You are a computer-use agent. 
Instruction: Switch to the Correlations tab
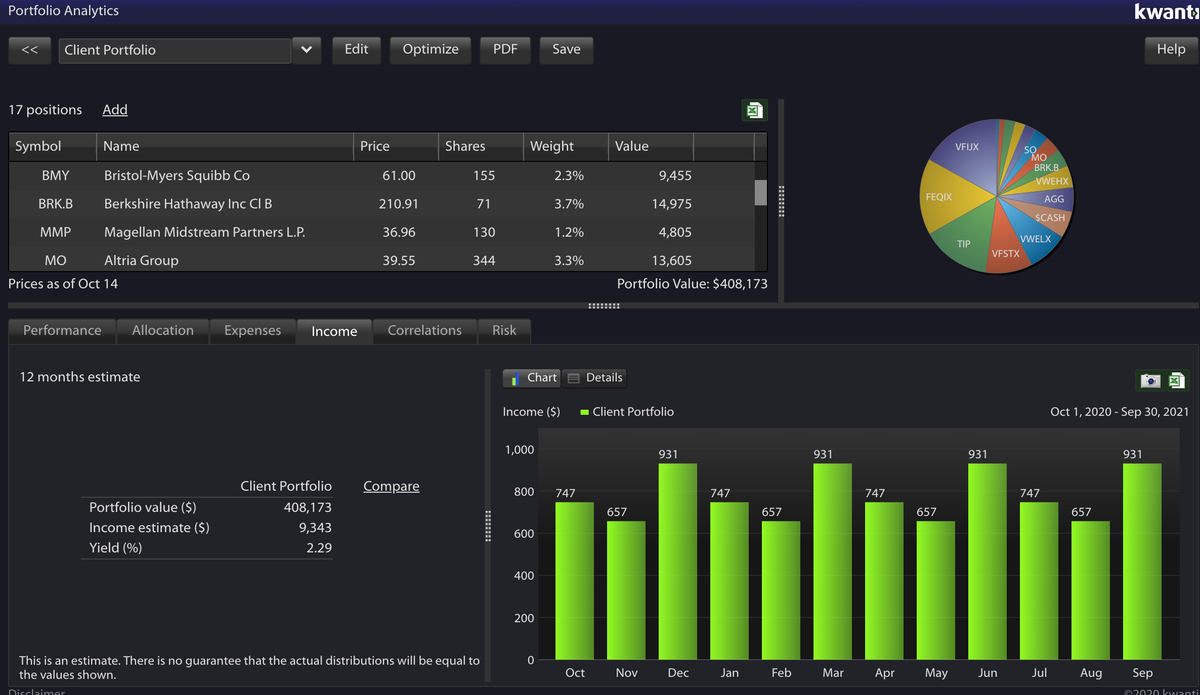click(x=425, y=330)
